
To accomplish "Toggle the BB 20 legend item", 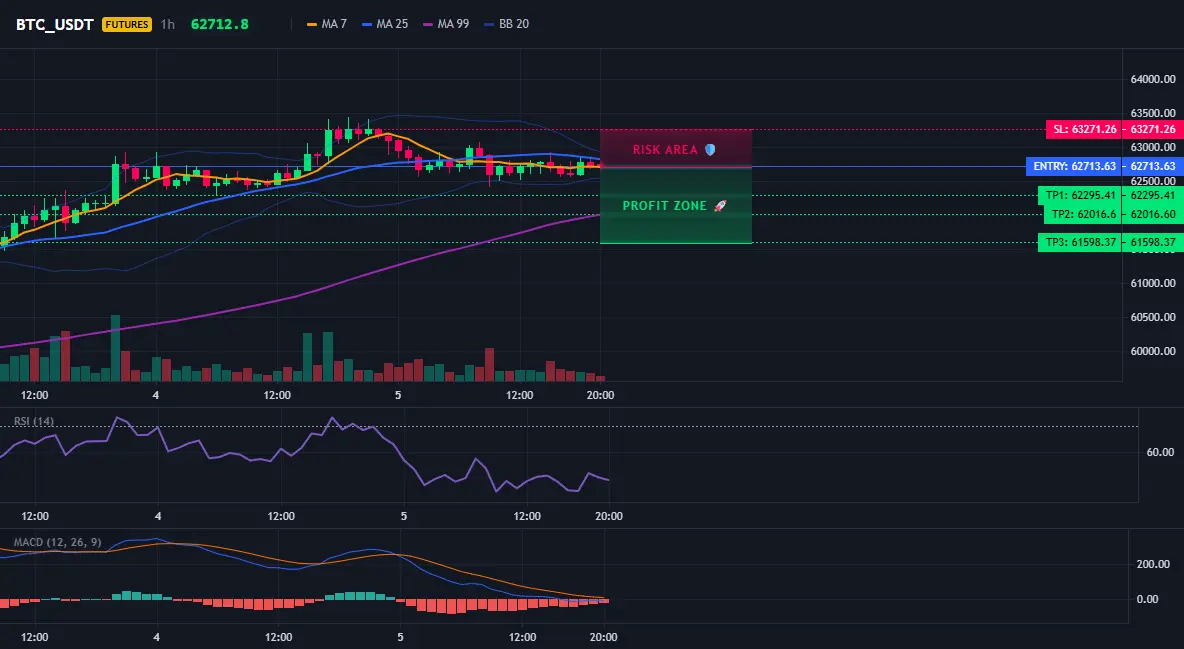I will 507,24.
